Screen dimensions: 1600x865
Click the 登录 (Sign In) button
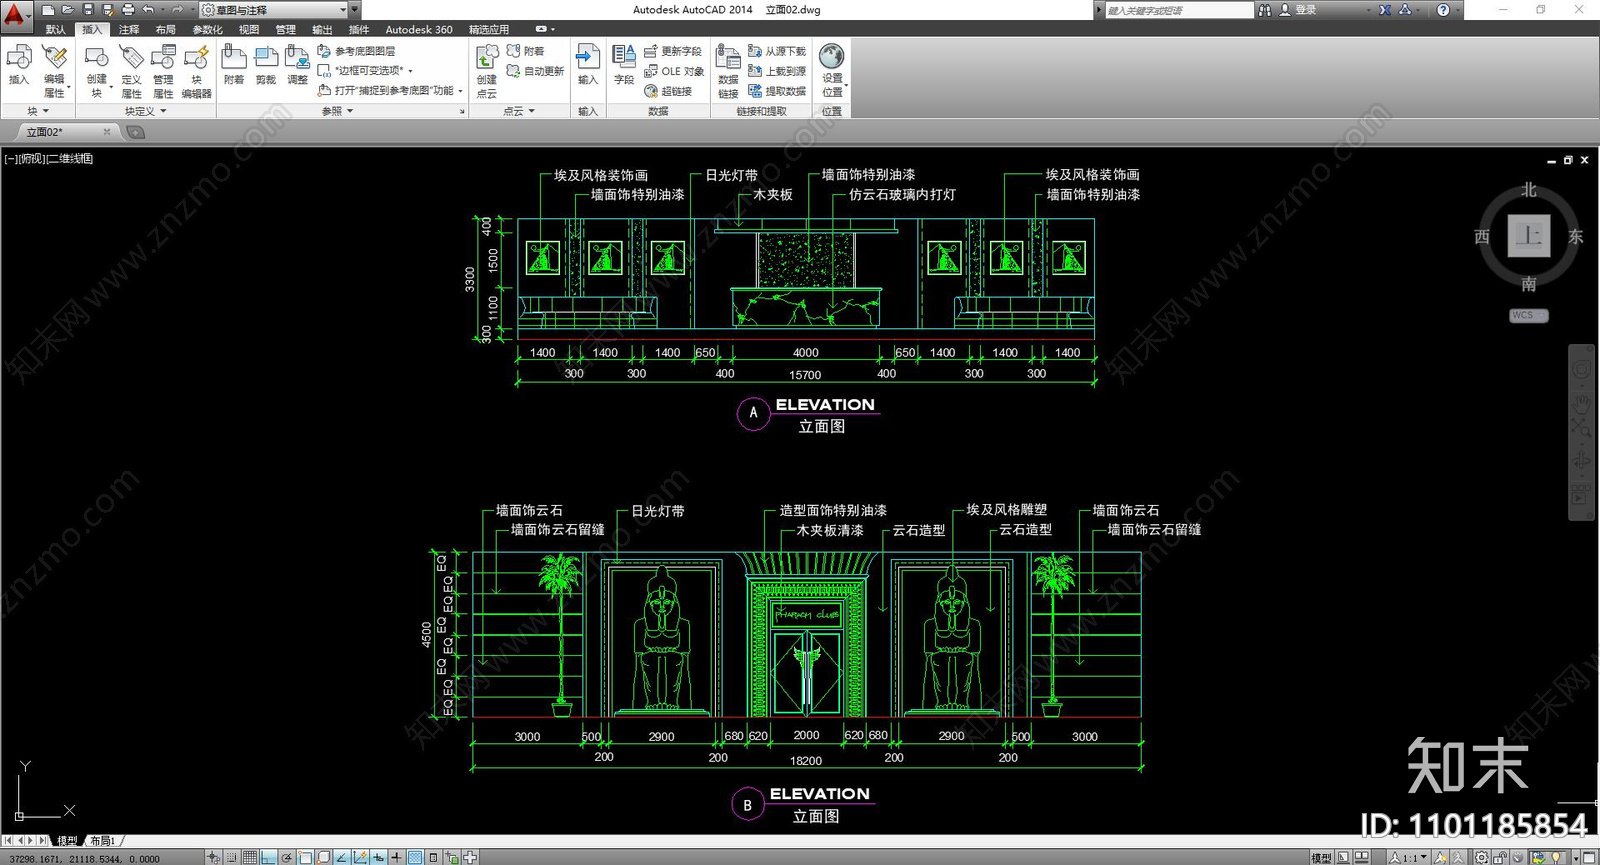pos(1298,10)
